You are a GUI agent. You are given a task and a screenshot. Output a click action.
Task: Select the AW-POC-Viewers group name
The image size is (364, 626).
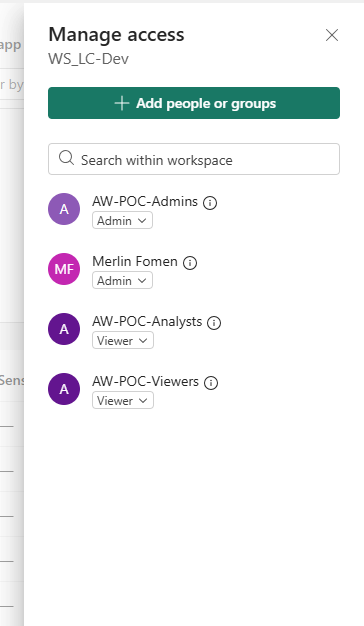click(x=145, y=381)
